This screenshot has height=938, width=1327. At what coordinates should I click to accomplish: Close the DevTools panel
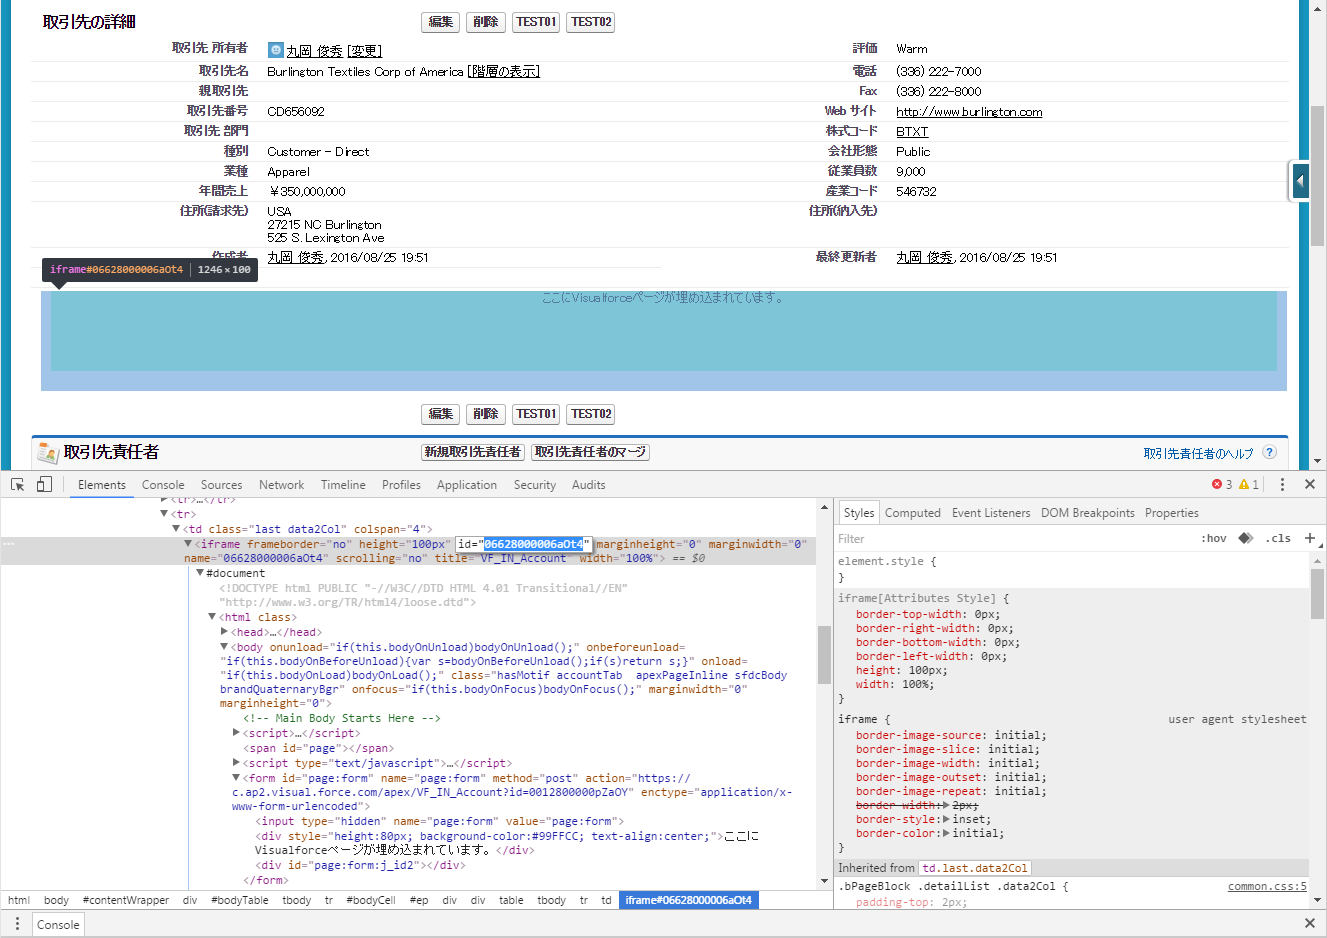pyautogui.click(x=1310, y=484)
